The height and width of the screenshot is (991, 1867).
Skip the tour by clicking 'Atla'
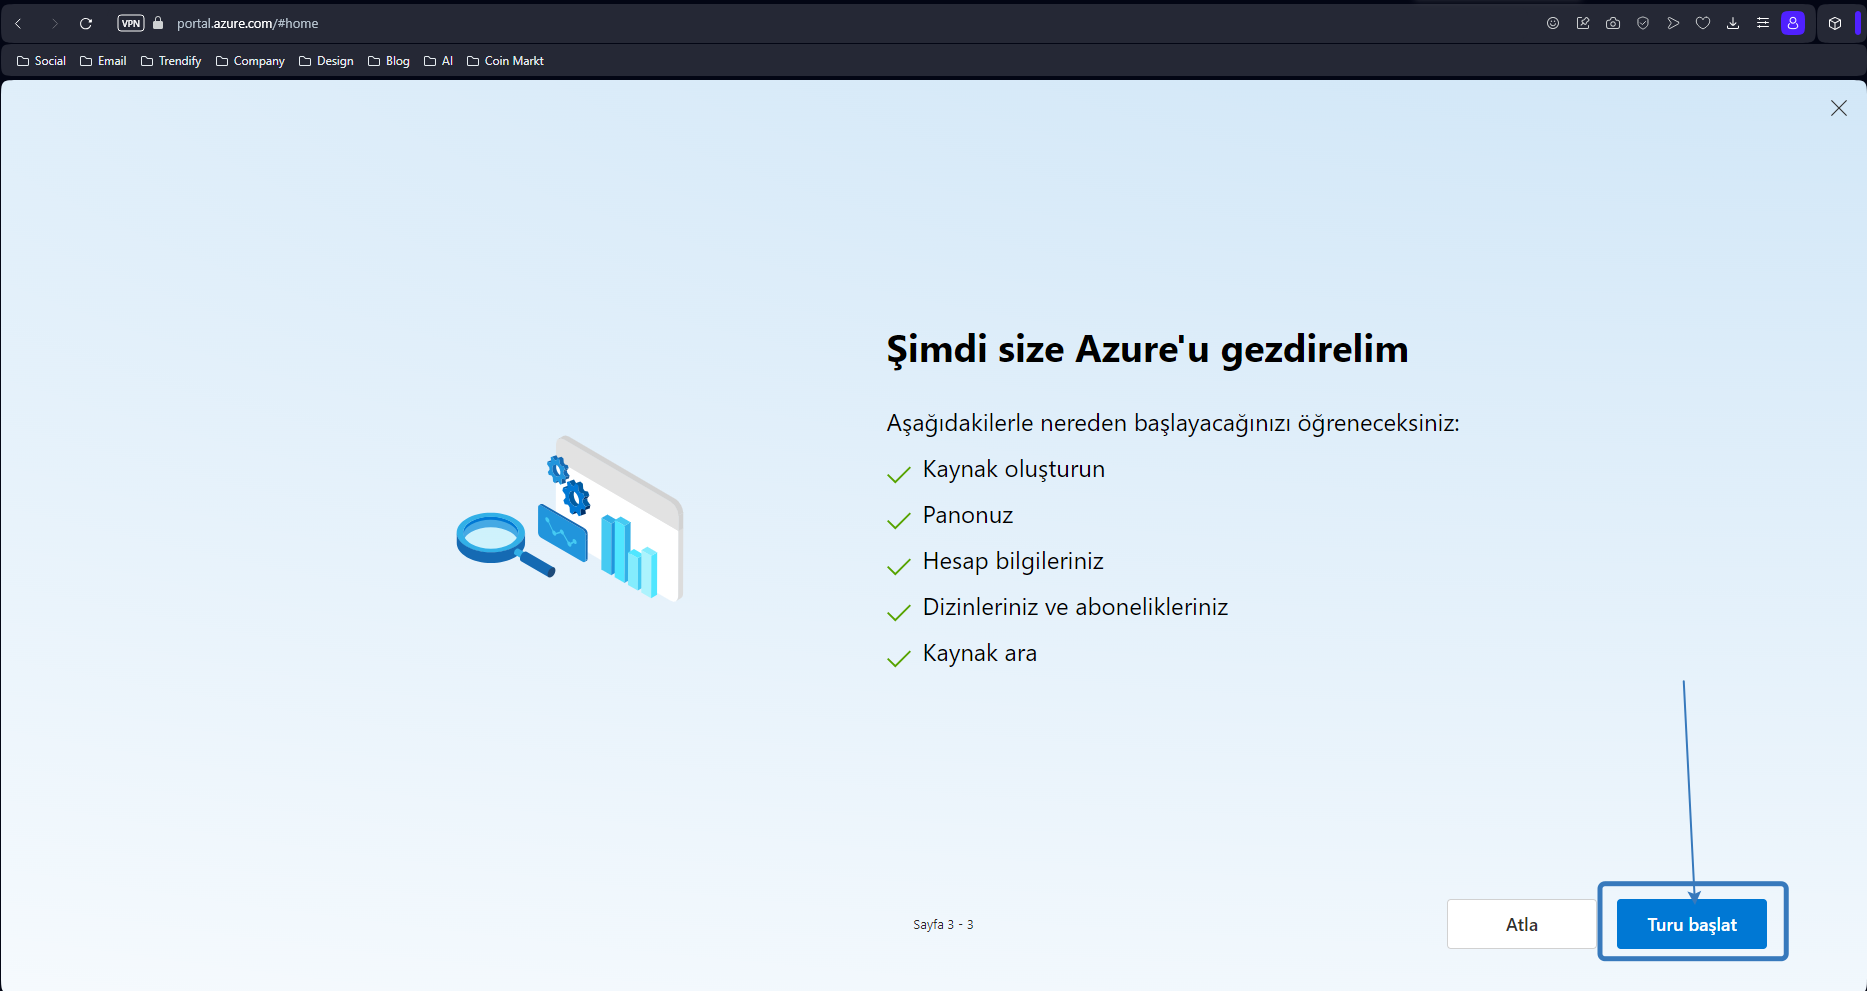point(1521,924)
